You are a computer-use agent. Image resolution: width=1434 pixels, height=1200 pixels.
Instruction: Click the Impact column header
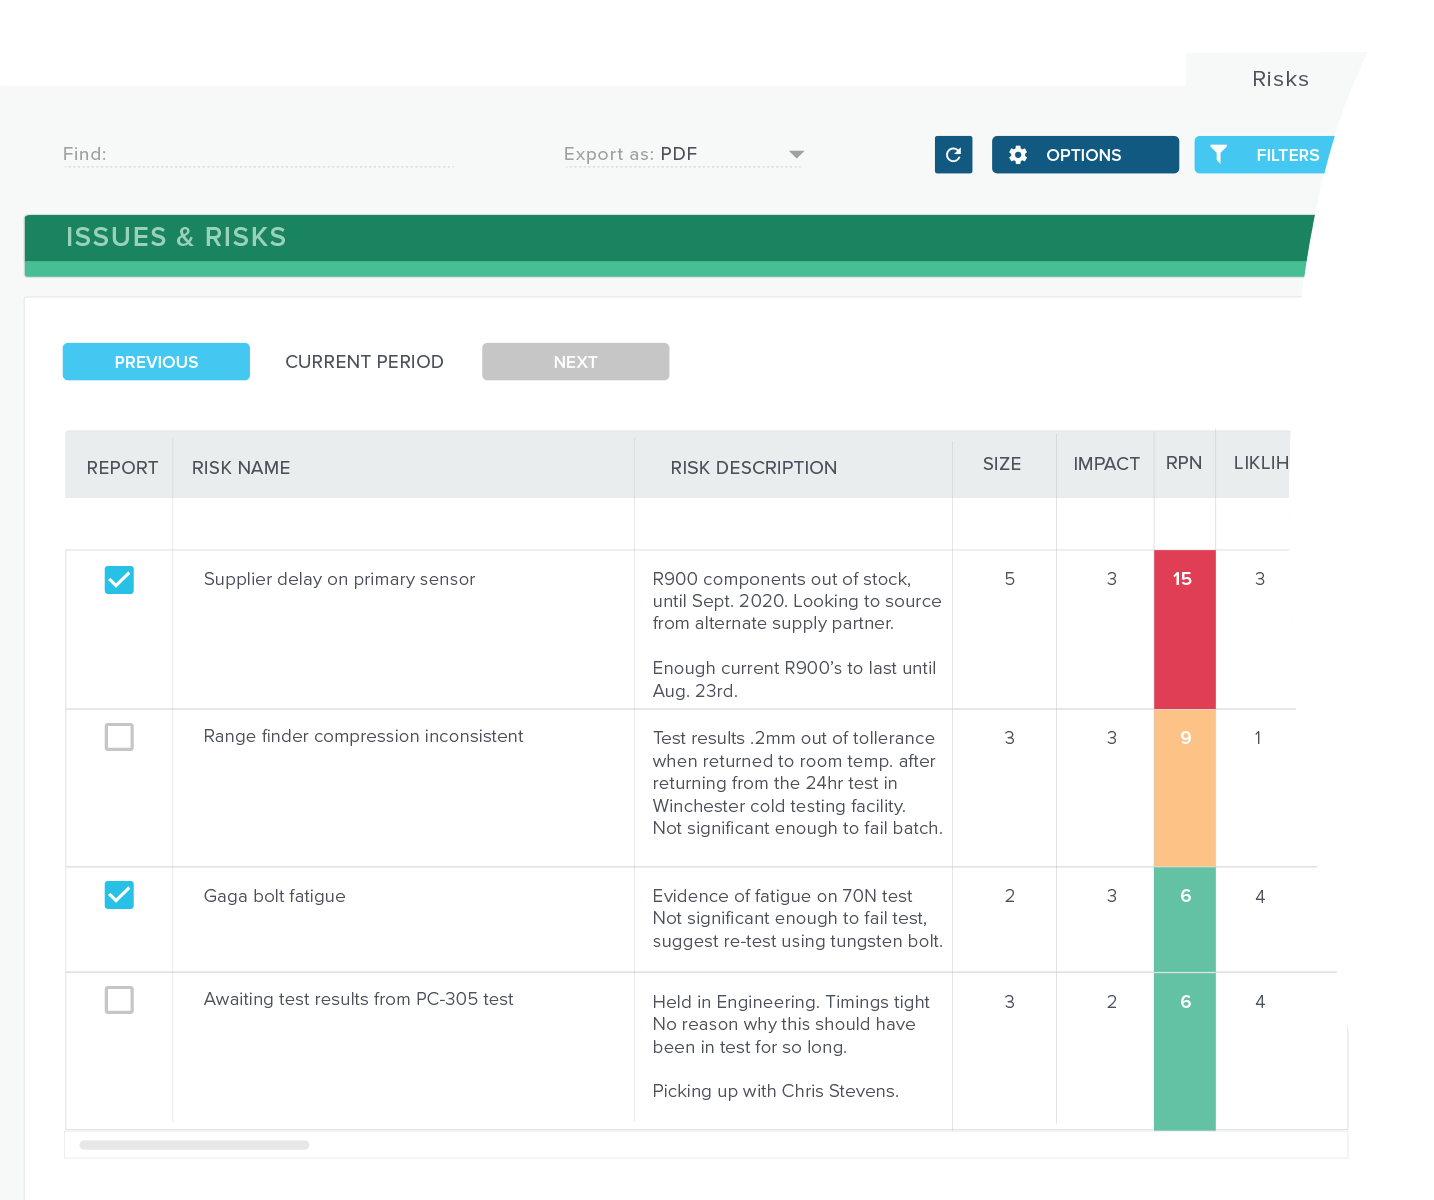[1105, 463]
